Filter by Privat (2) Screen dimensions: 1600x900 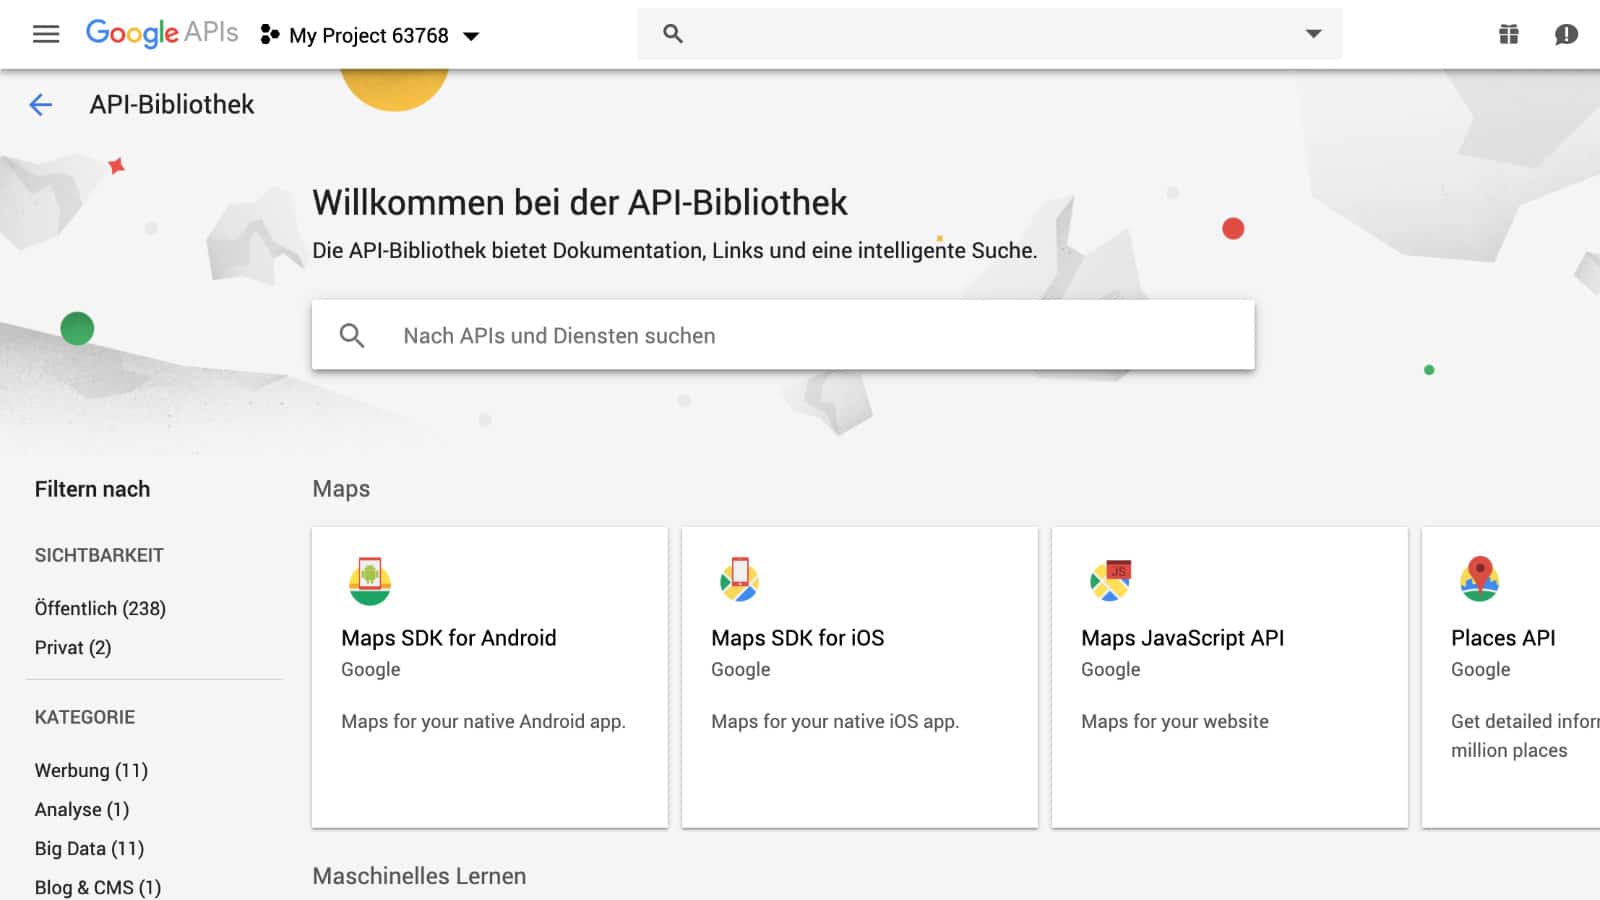(73, 647)
